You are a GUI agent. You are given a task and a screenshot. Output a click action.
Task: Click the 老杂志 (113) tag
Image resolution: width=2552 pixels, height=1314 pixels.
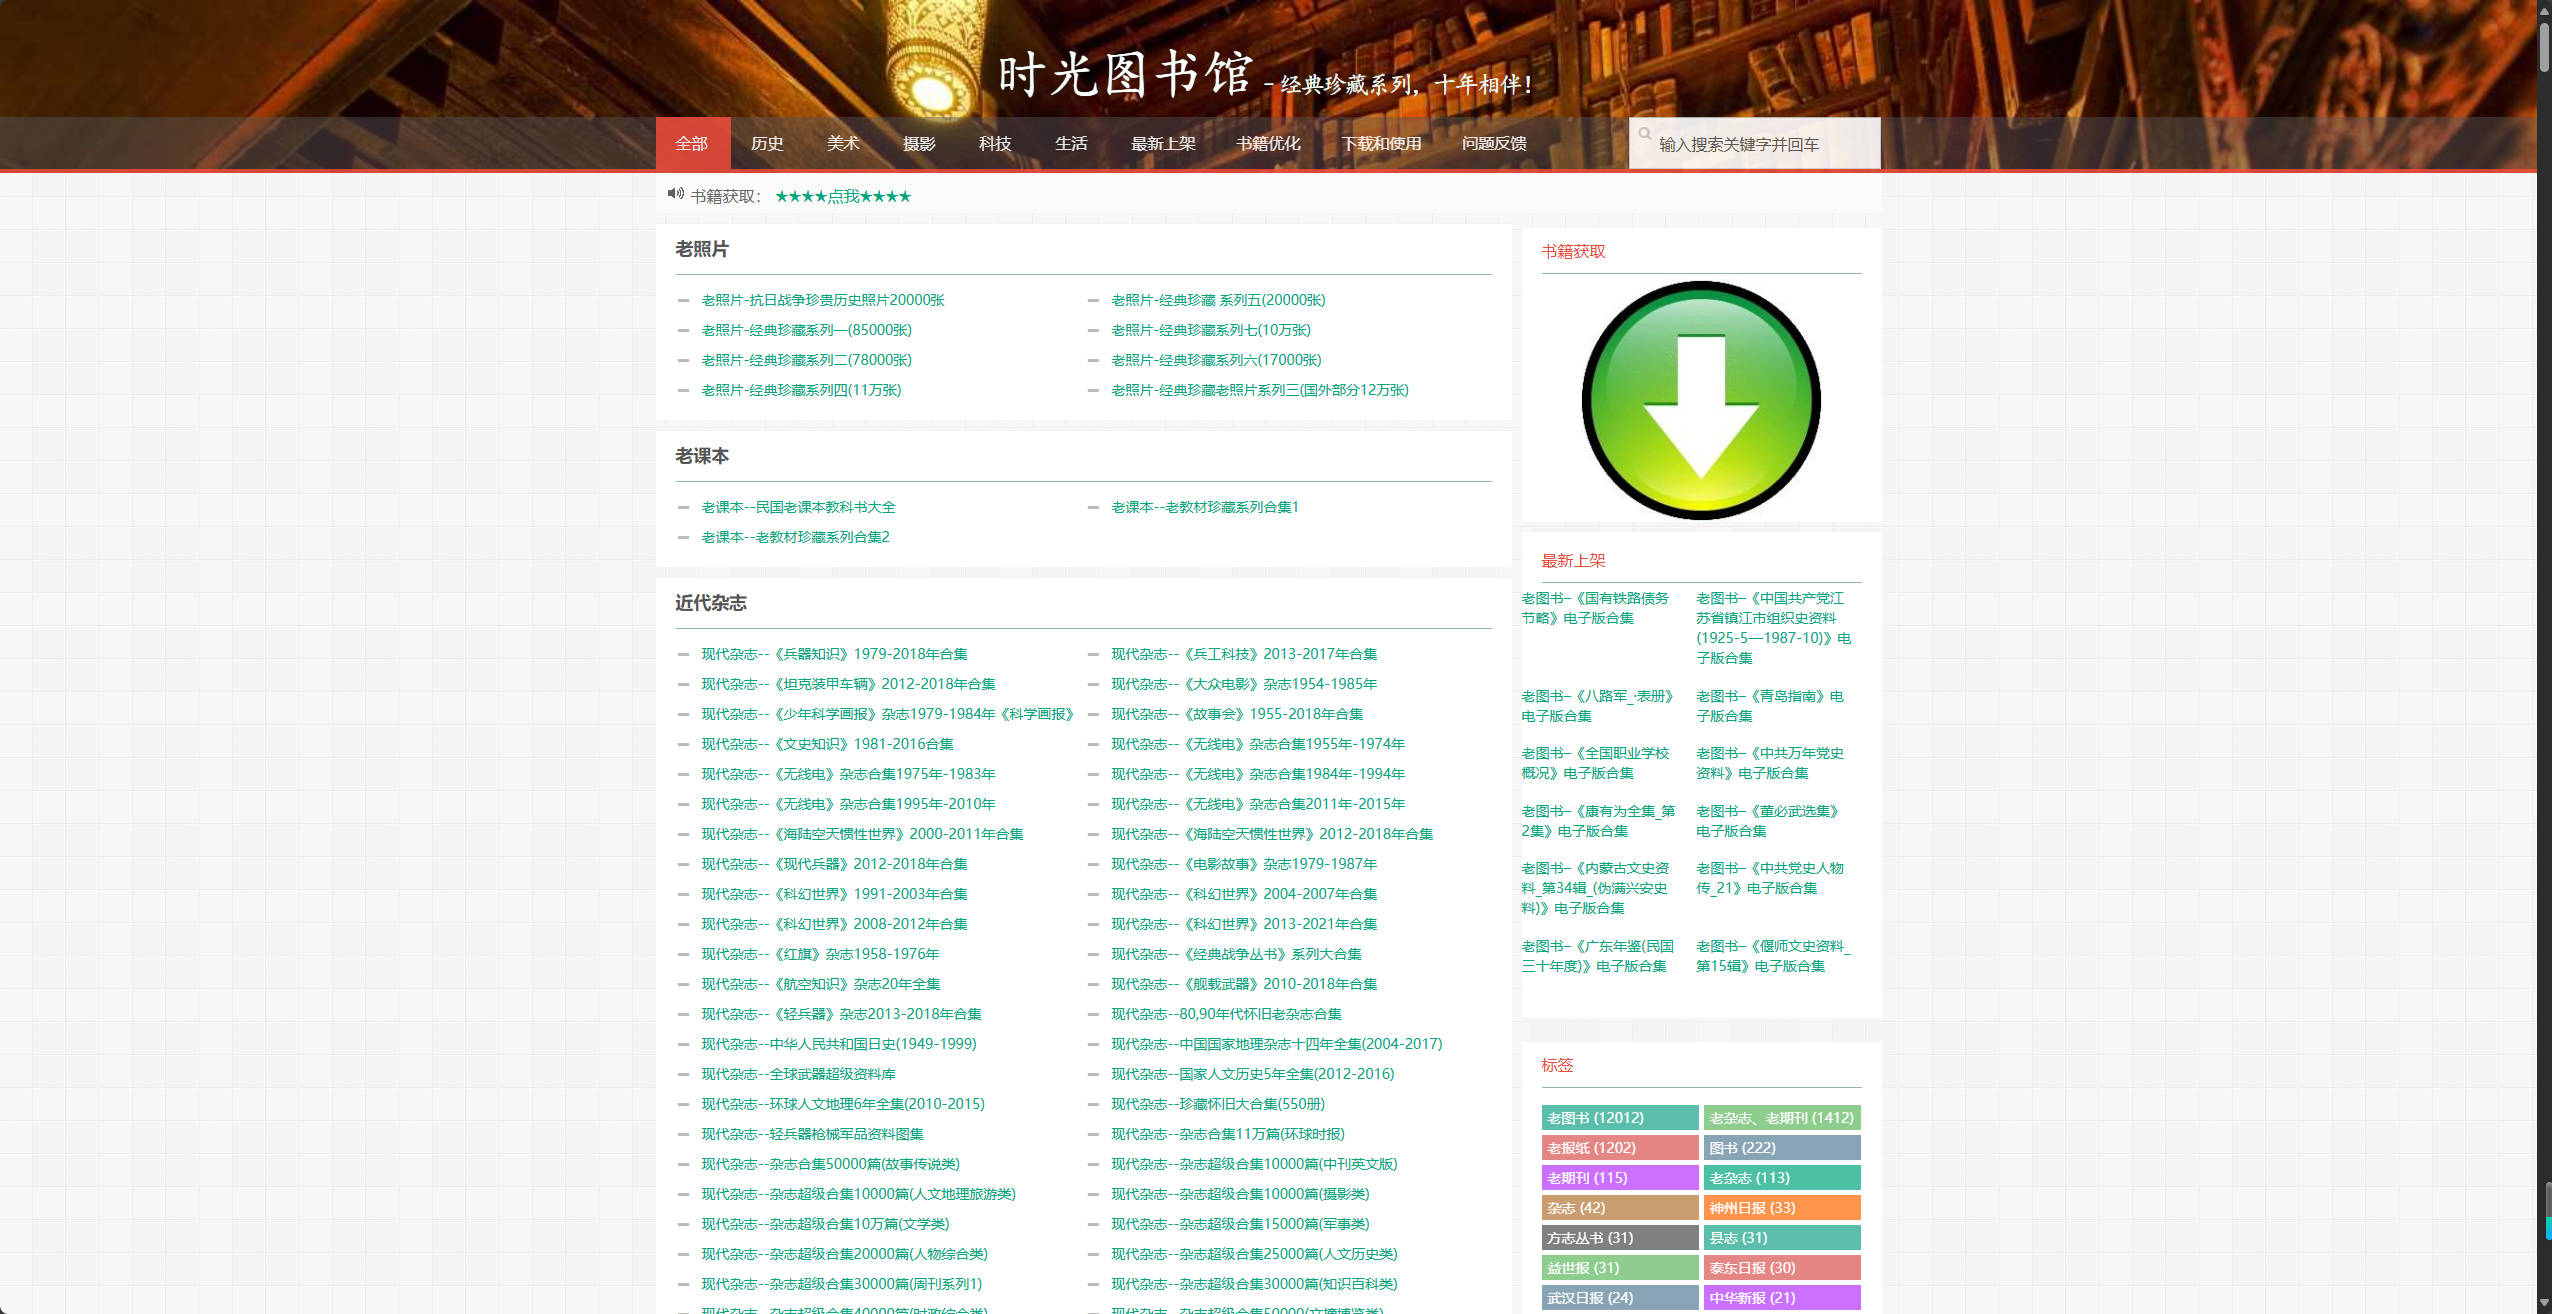point(1782,1178)
